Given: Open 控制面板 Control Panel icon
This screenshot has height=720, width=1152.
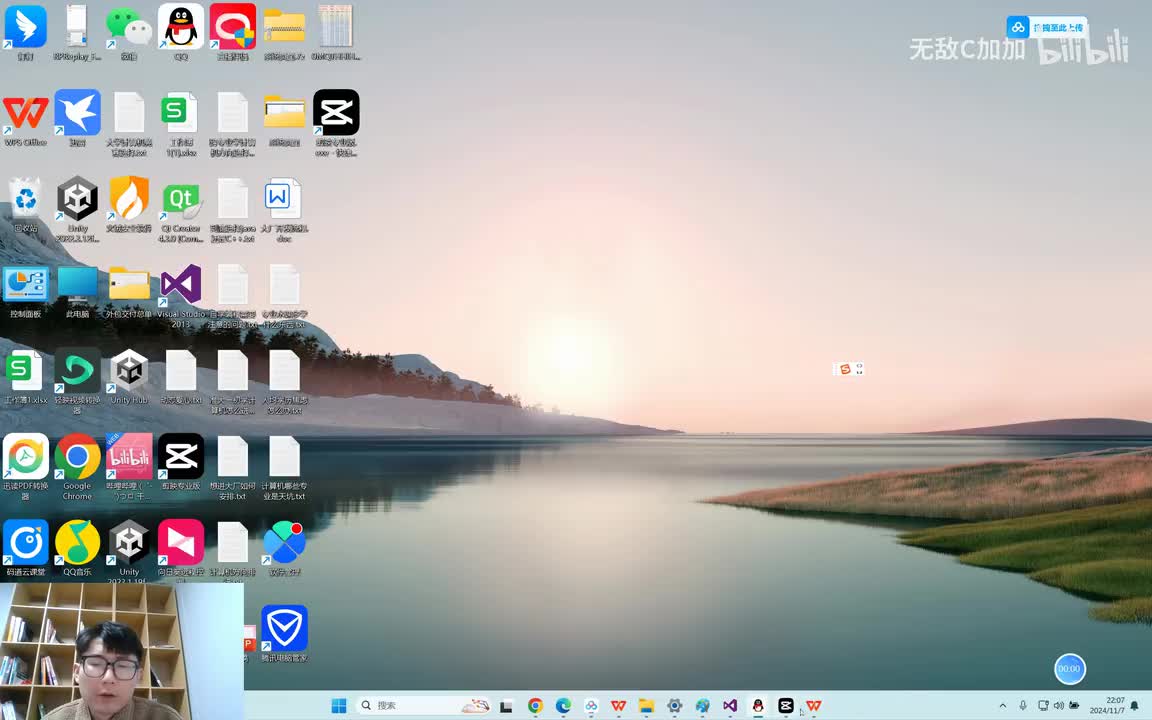Looking at the screenshot, I should click(26, 284).
